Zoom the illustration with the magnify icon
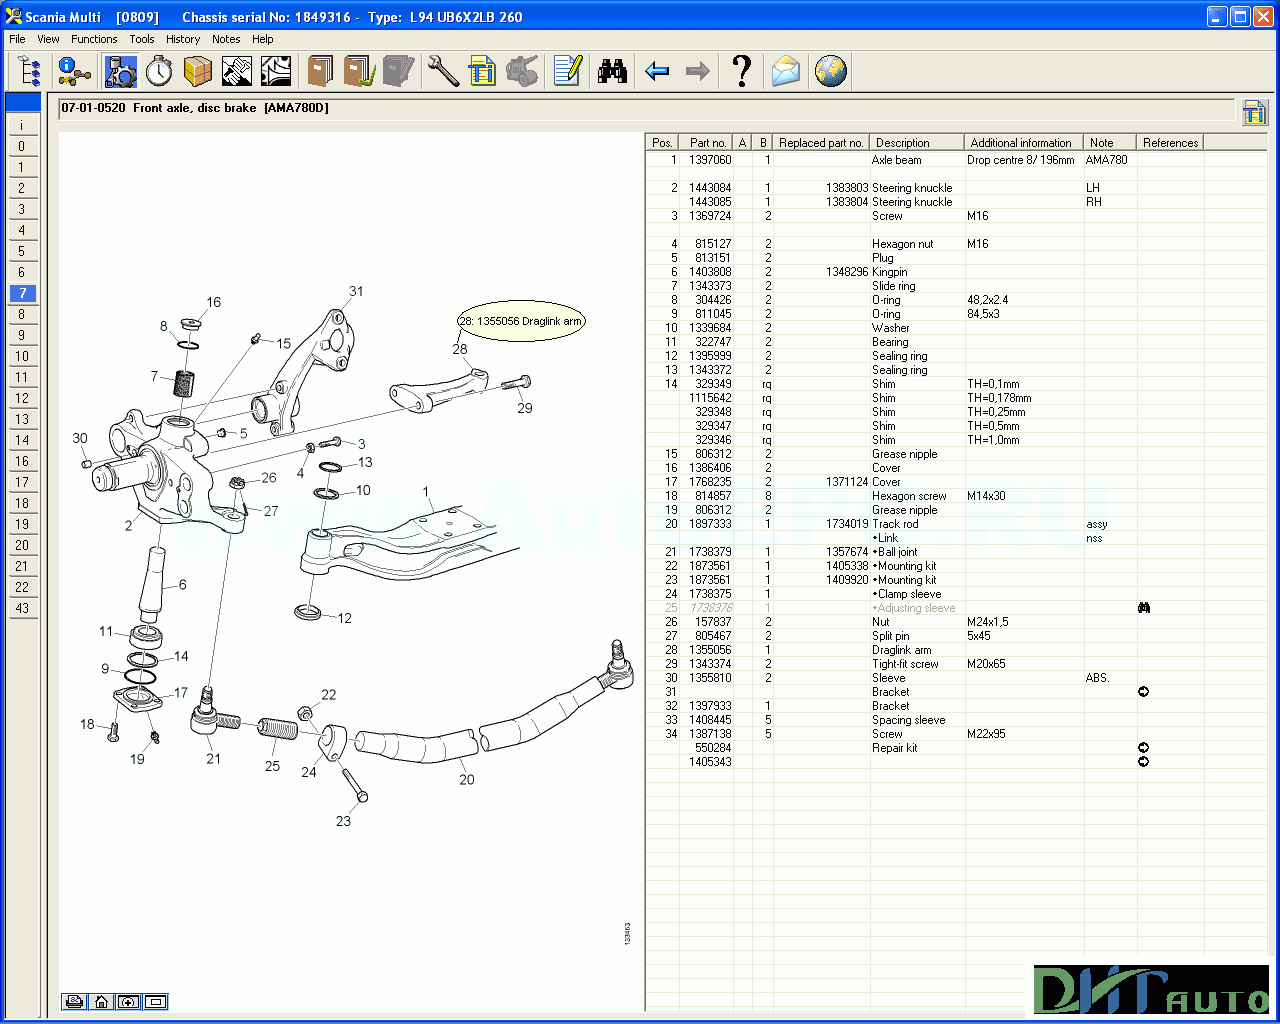Viewport: 1280px width, 1024px height. click(128, 1001)
